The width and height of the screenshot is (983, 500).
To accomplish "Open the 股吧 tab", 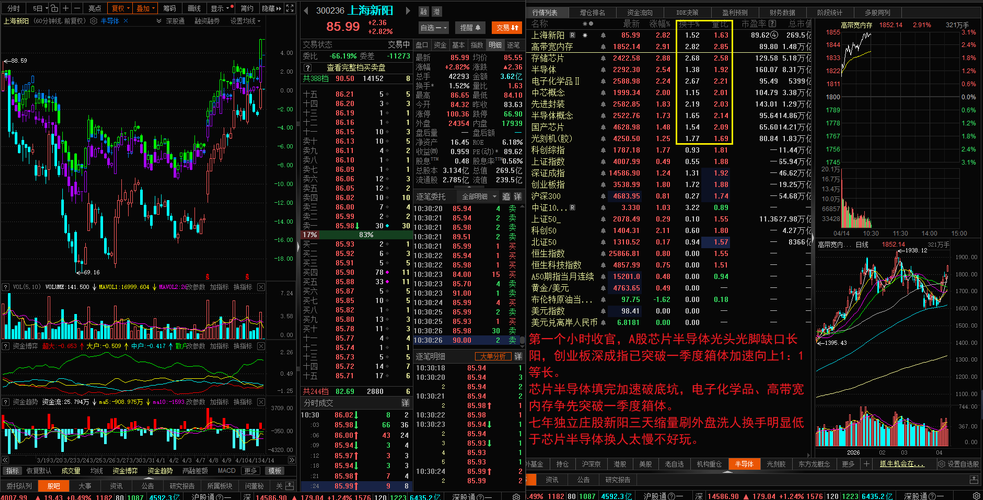I will click(53, 486).
